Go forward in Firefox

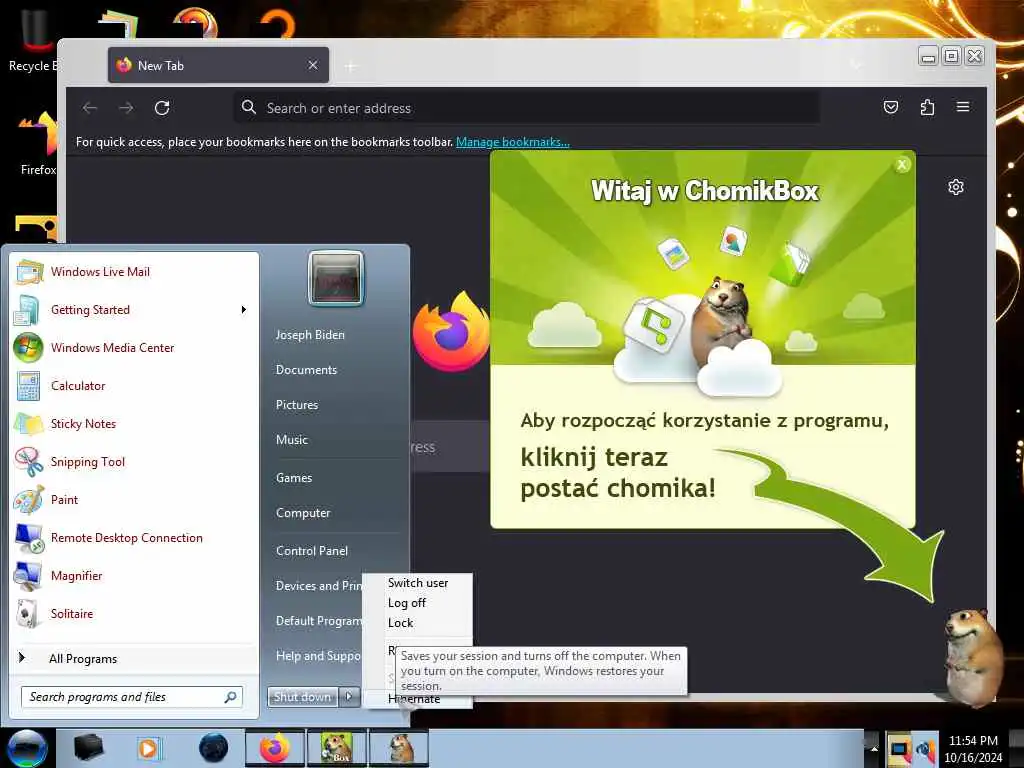126,108
